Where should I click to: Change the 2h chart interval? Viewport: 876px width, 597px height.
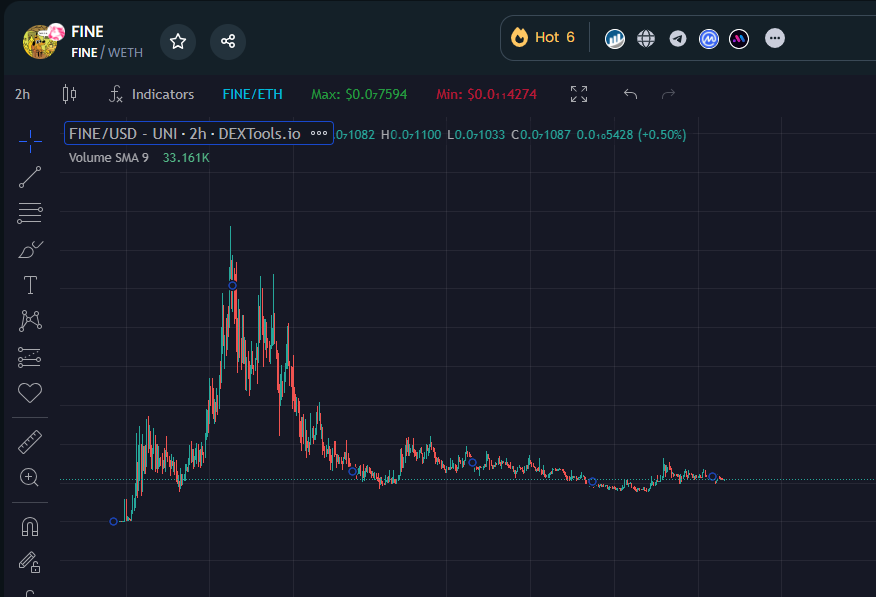[x=22, y=94]
